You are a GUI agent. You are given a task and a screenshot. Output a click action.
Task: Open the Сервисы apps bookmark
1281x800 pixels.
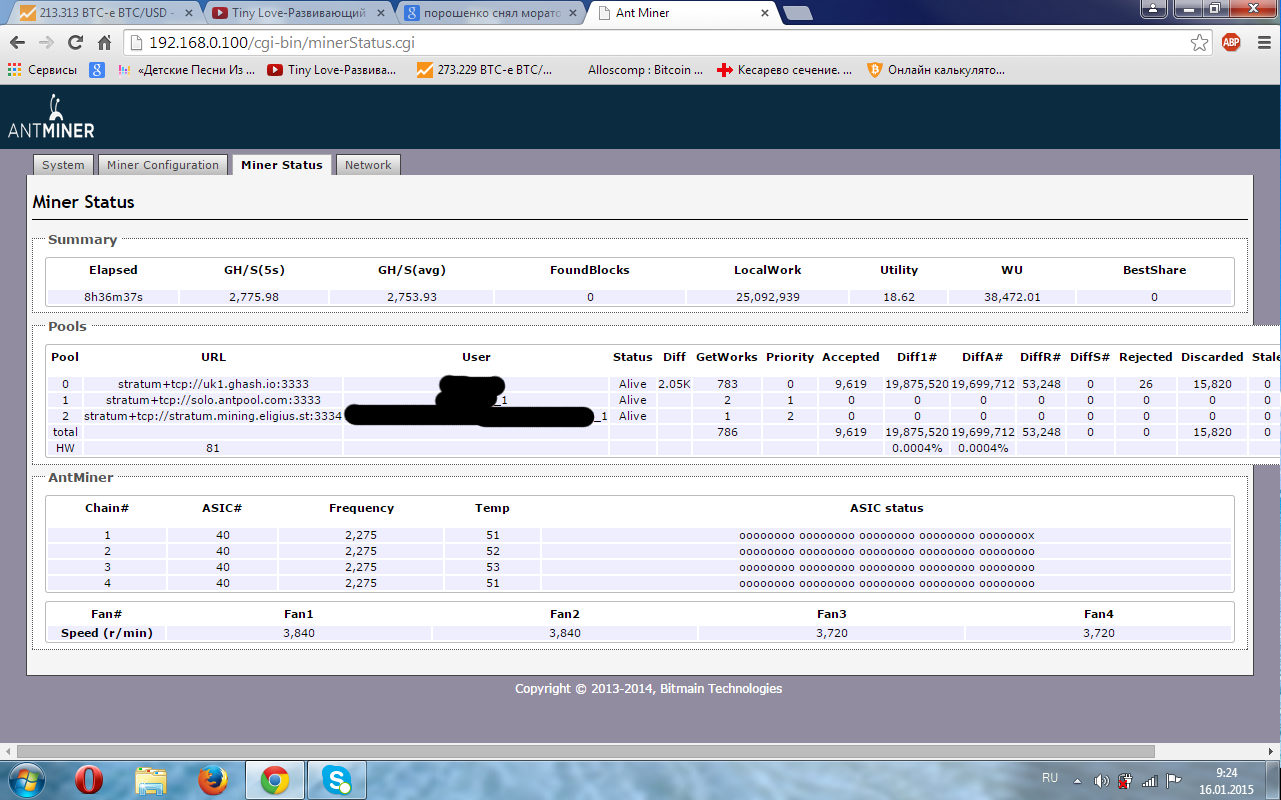pyautogui.click(x=43, y=70)
